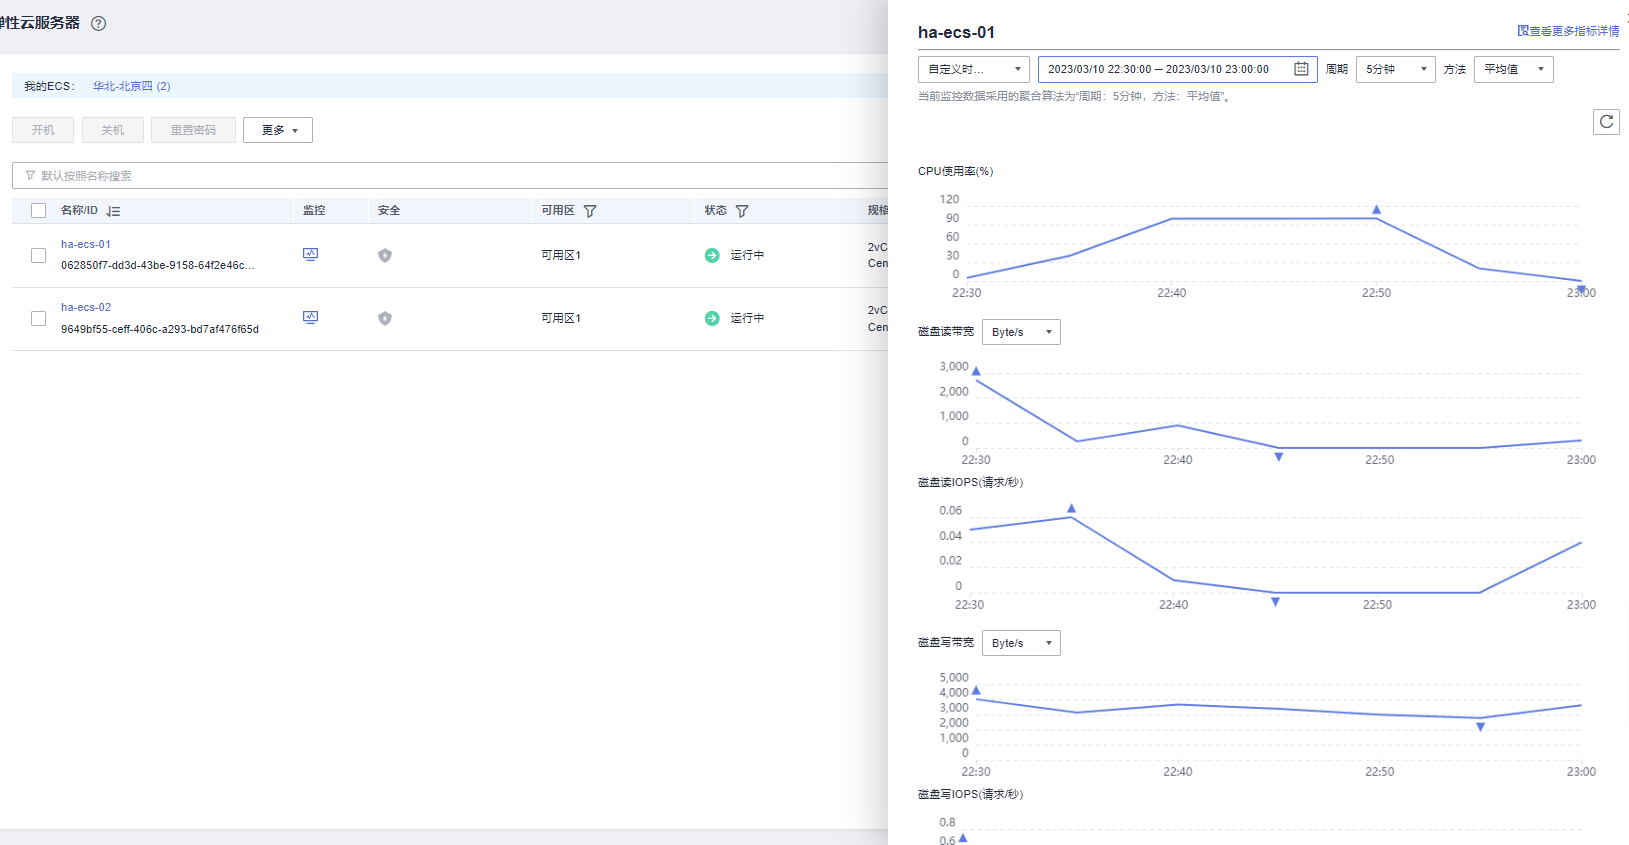The width and height of the screenshot is (1629, 845).
Task: Click security shield icon for ha-ecs-02
Action: click(385, 318)
